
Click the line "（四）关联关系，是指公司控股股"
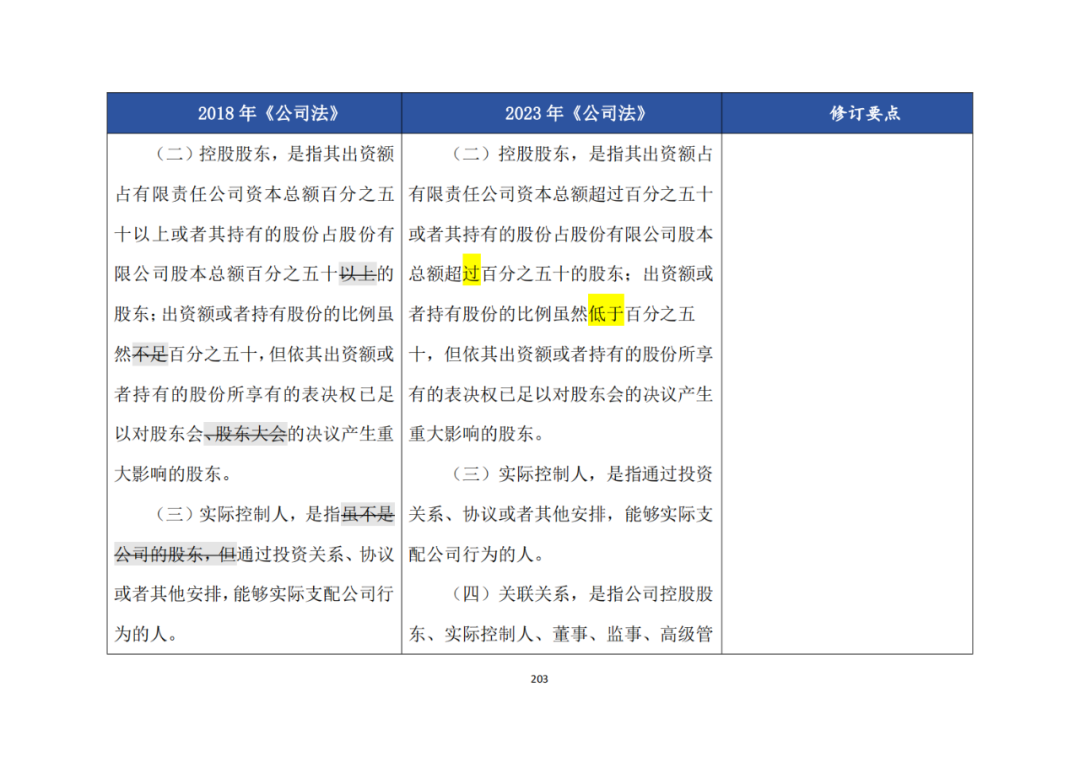pyautogui.click(x=582, y=594)
